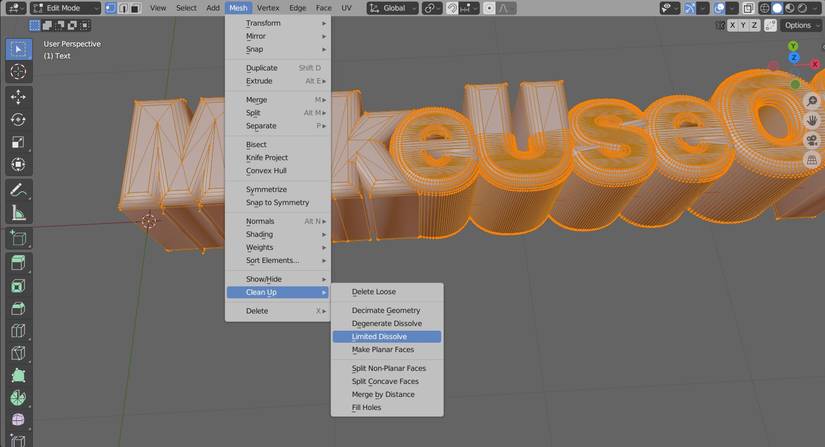
Task: Click the zoom magnifier viewport icon
Action: point(812,102)
